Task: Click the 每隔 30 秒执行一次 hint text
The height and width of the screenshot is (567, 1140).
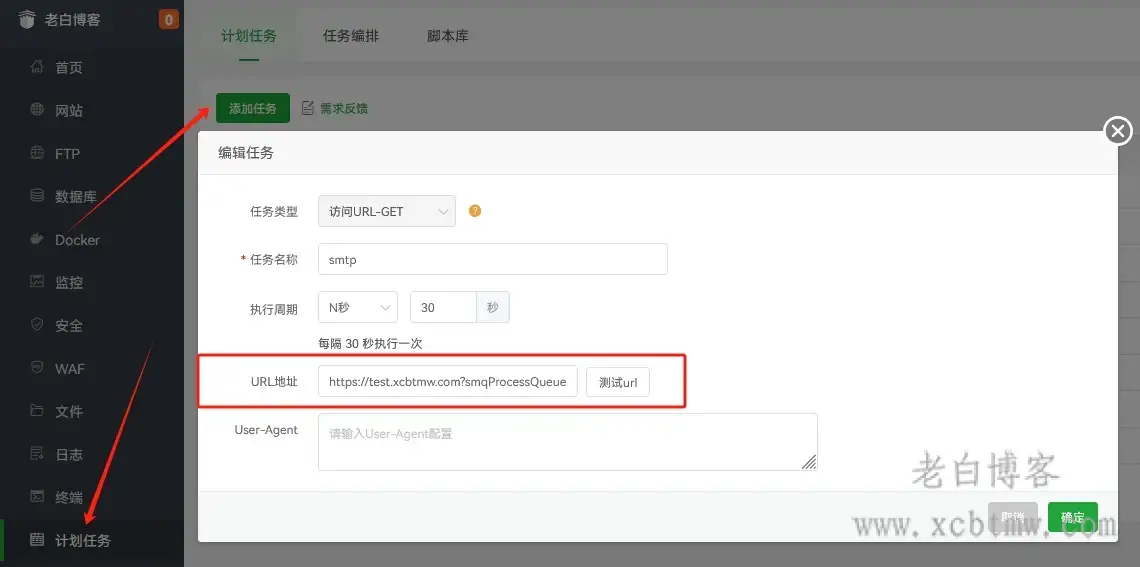Action: pos(370,344)
